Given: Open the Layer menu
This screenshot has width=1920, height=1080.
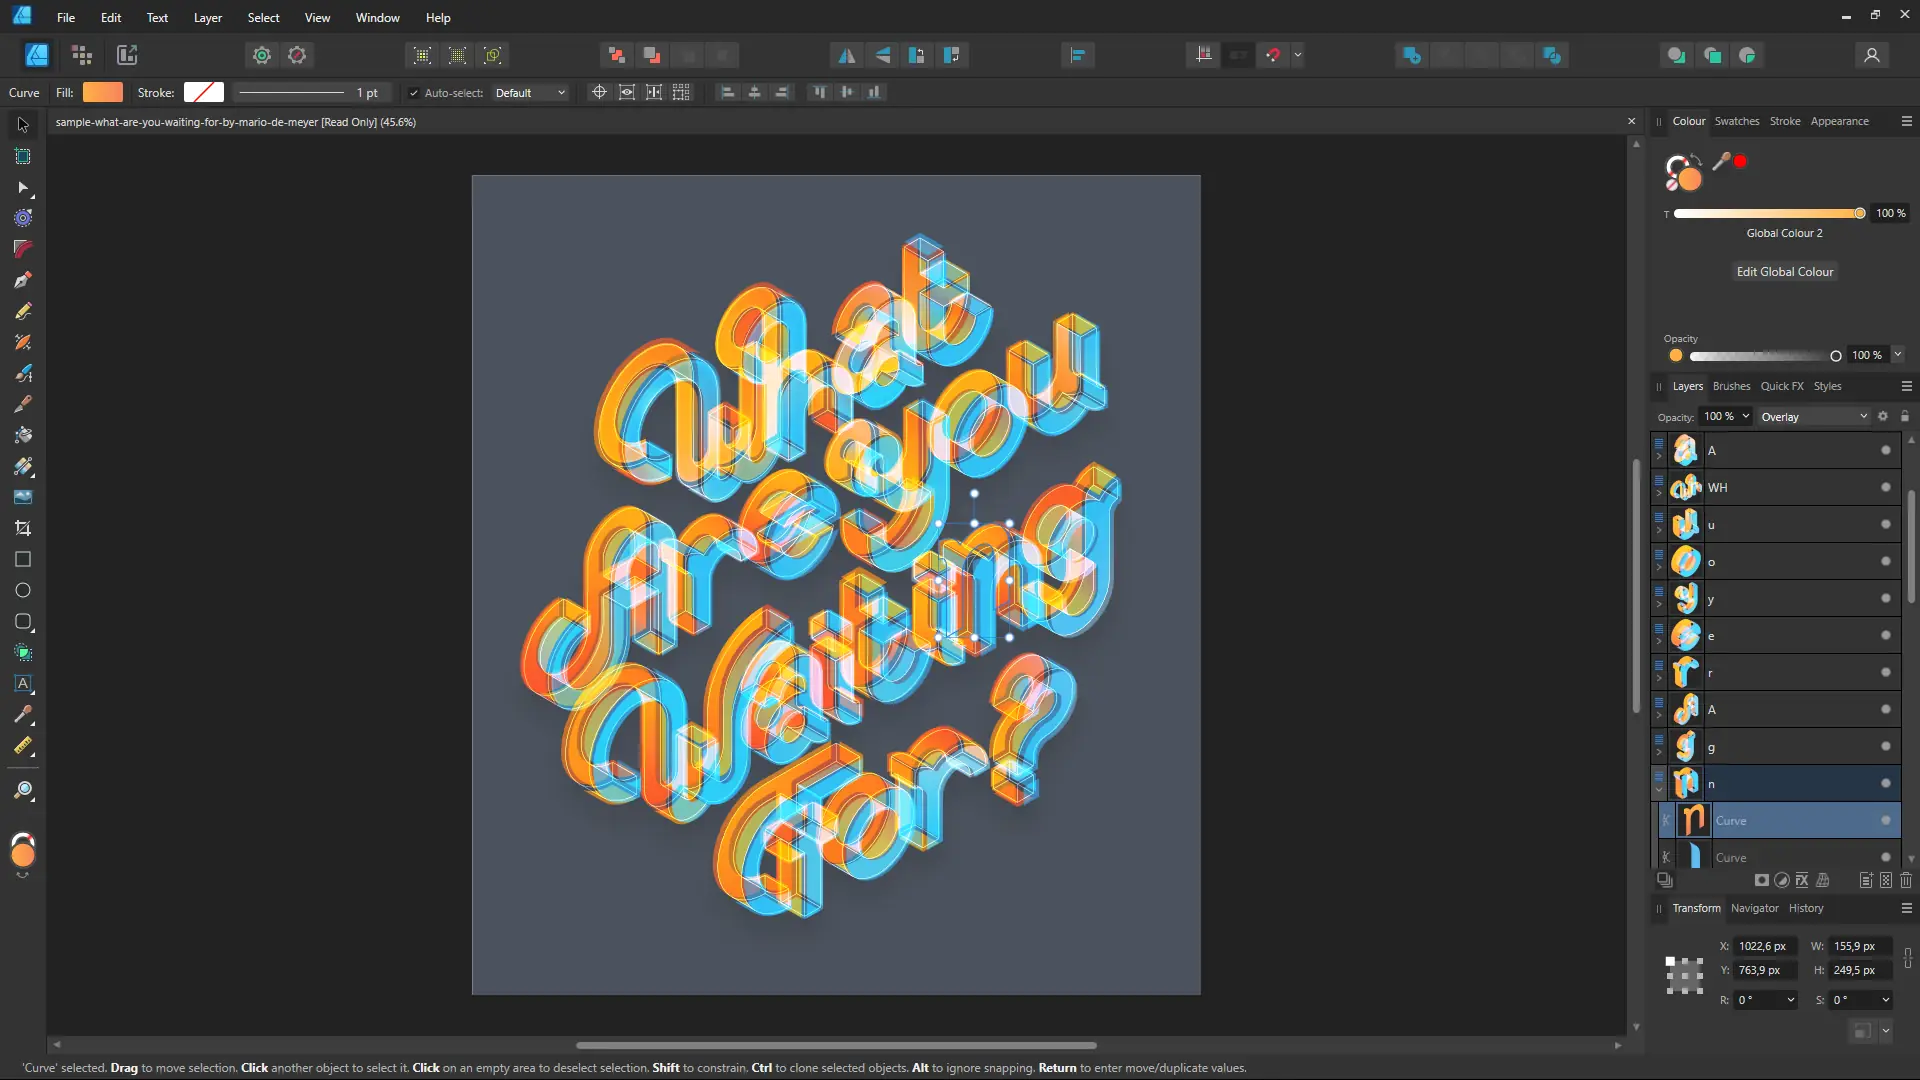Looking at the screenshot, I should [x=207, y=18].
